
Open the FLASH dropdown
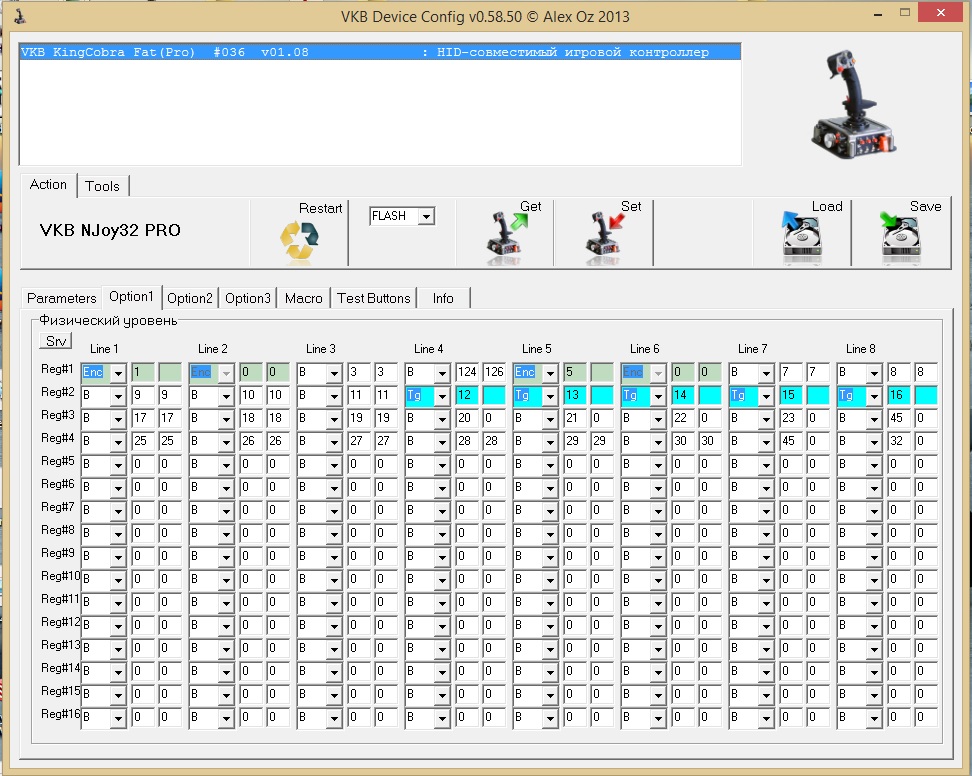click(426, 216)
